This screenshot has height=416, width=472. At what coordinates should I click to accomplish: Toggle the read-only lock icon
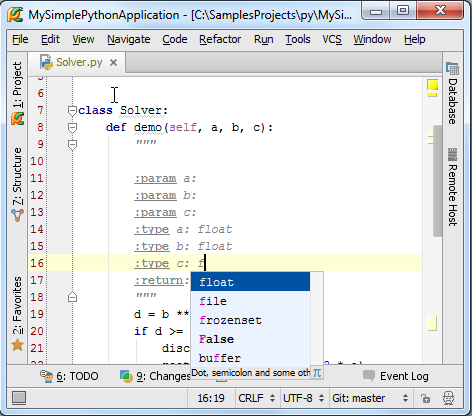tap(425, 398)
